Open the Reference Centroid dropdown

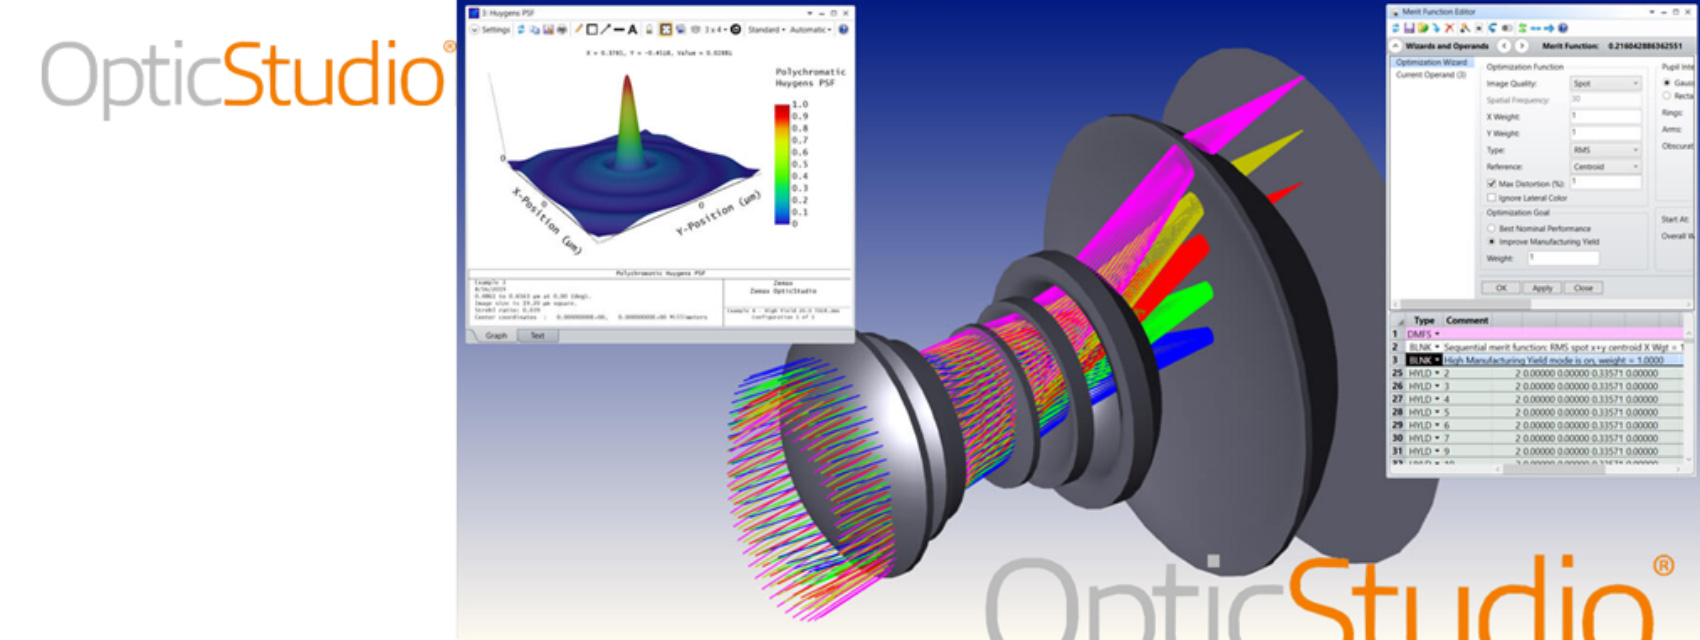(1605, 167)
